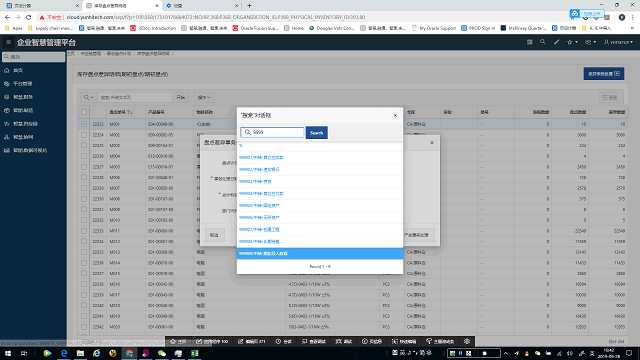Image resolution: width=640 pixels, height=360 pixels.
Task: Click the dialog search field containing 9999
Action: [x=272, y=133]
